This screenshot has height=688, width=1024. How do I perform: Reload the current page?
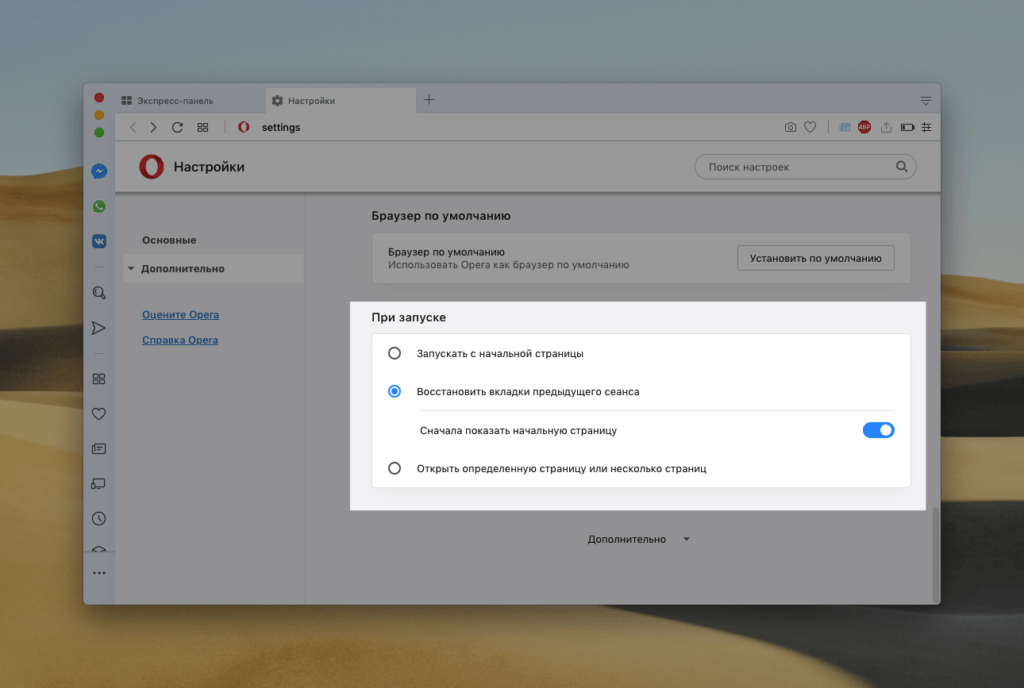tap(177, 127)
